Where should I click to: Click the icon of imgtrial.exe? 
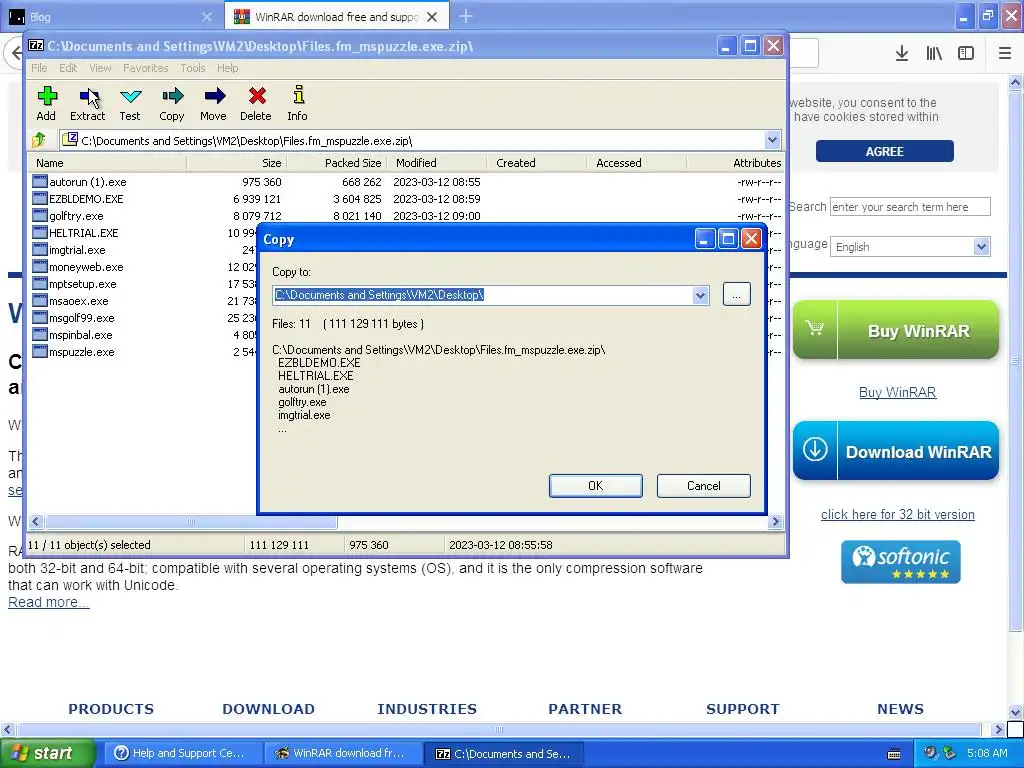(x=40, y=249)
